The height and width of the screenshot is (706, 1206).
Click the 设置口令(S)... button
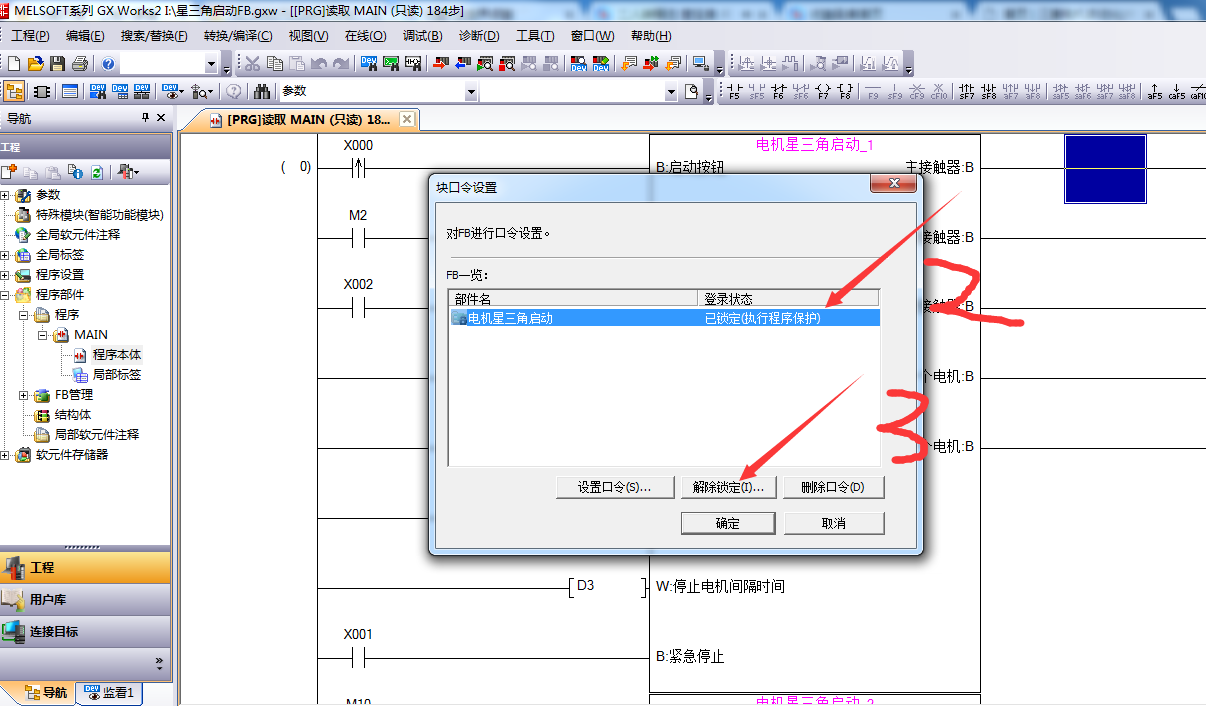pyautogui.click(x=613, y=487)
